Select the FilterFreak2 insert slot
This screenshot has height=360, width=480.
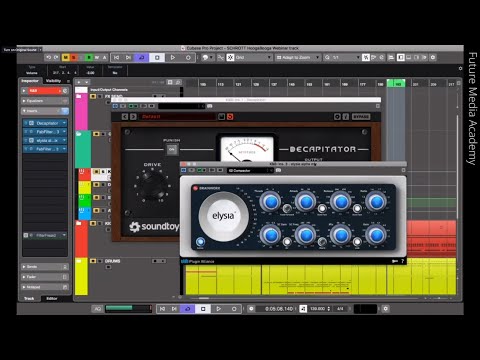click(46, 235)
